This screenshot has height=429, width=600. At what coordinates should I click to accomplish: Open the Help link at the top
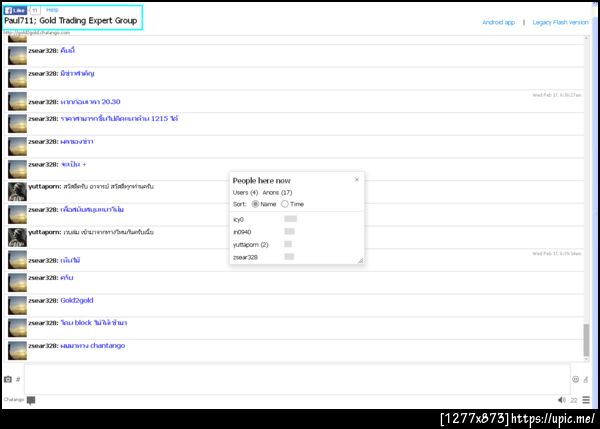[52, 10]
